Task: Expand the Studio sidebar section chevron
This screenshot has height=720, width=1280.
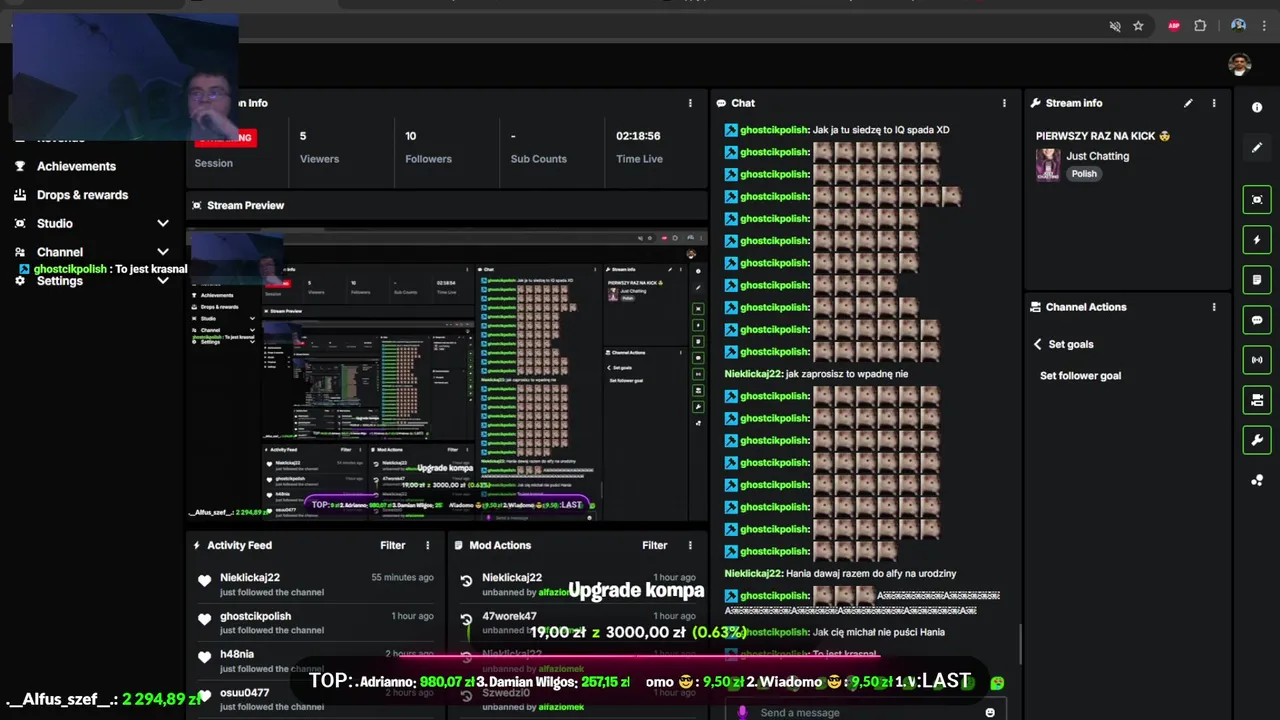Action: 163,223
